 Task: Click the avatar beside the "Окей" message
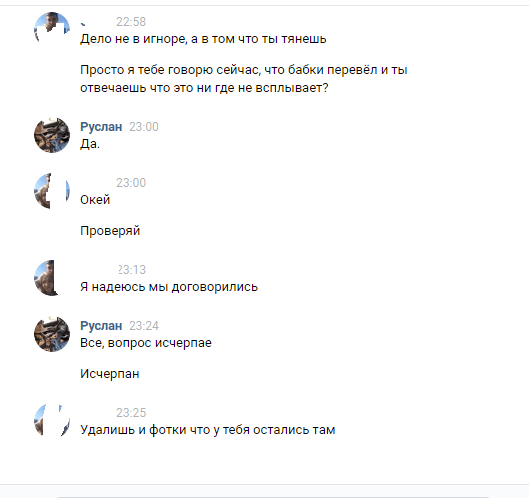[52, 191]
